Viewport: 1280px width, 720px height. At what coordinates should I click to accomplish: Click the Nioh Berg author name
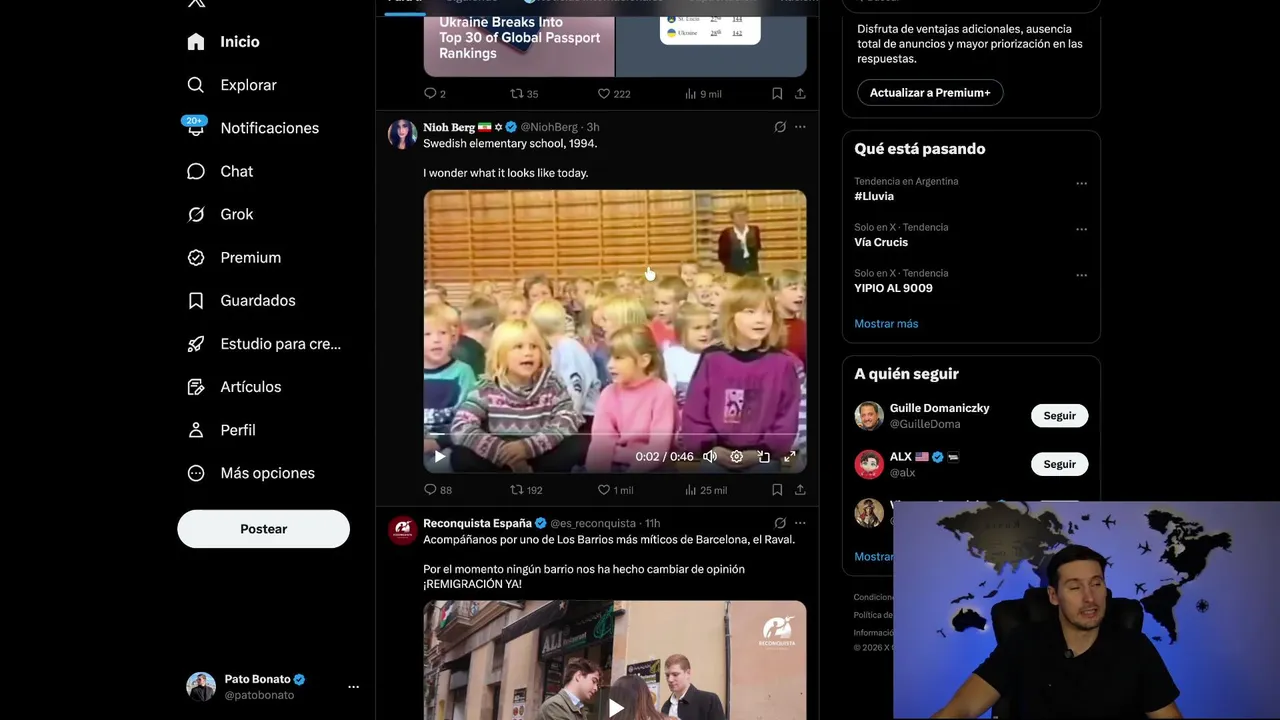pos(448,127)
